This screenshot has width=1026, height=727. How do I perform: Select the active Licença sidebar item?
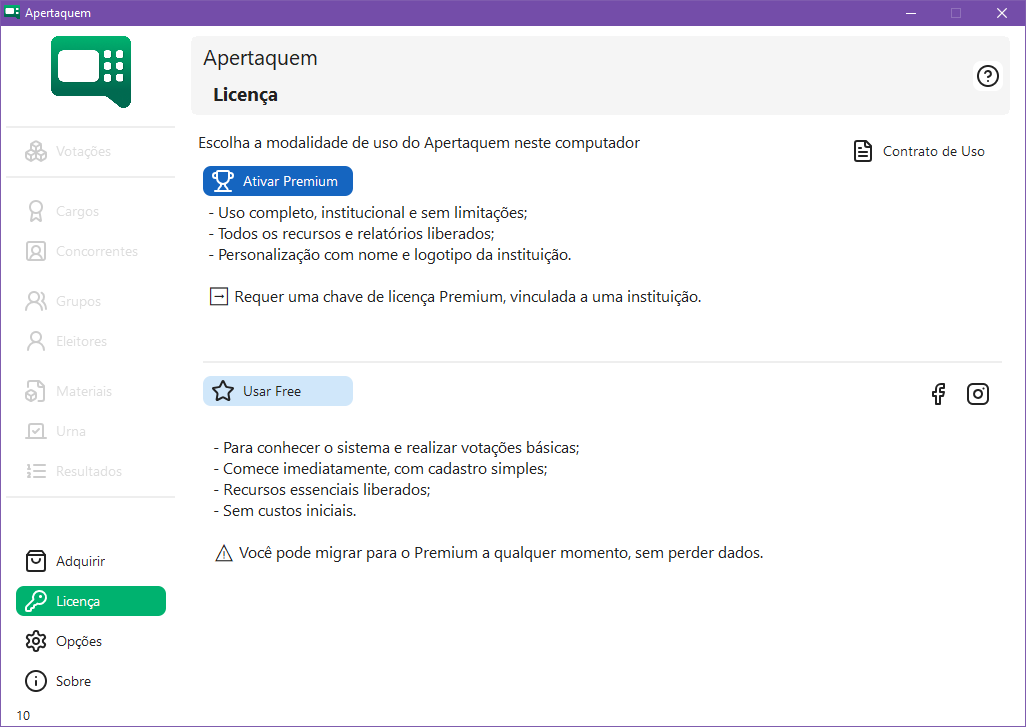pos(90,601)
